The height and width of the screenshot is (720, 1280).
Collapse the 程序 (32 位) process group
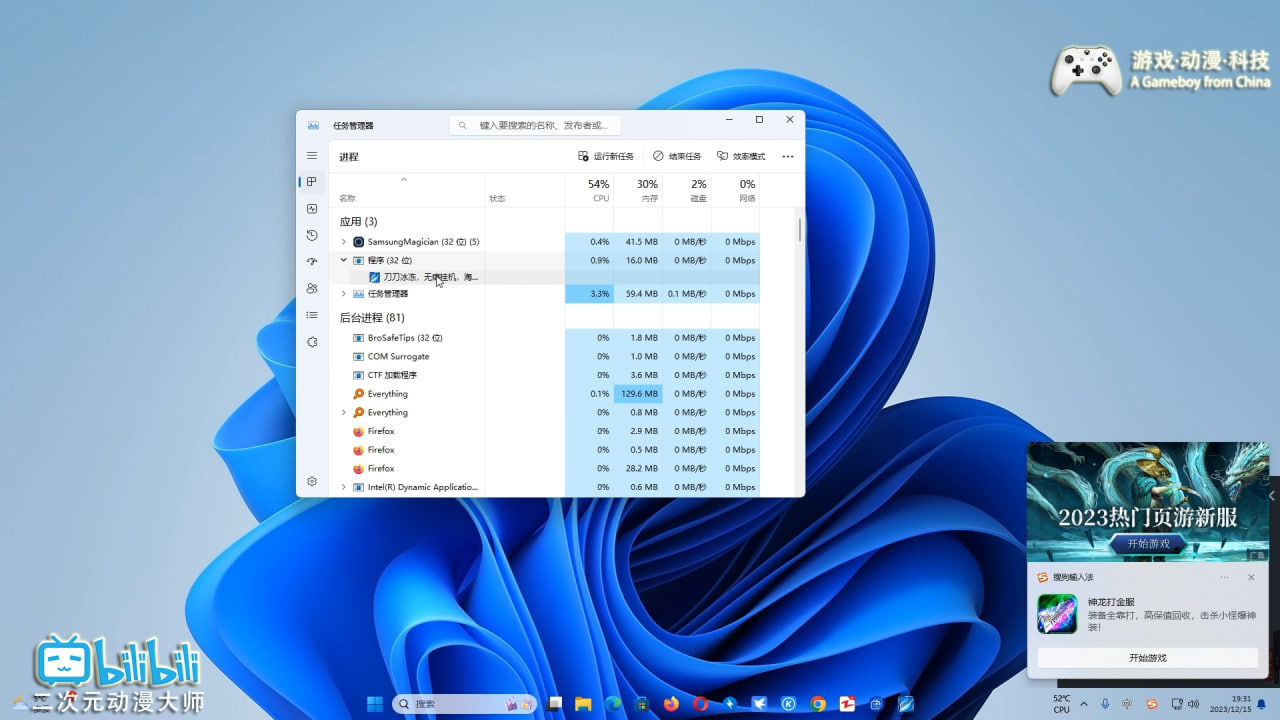pyautogui.click(x=343, y=260)
